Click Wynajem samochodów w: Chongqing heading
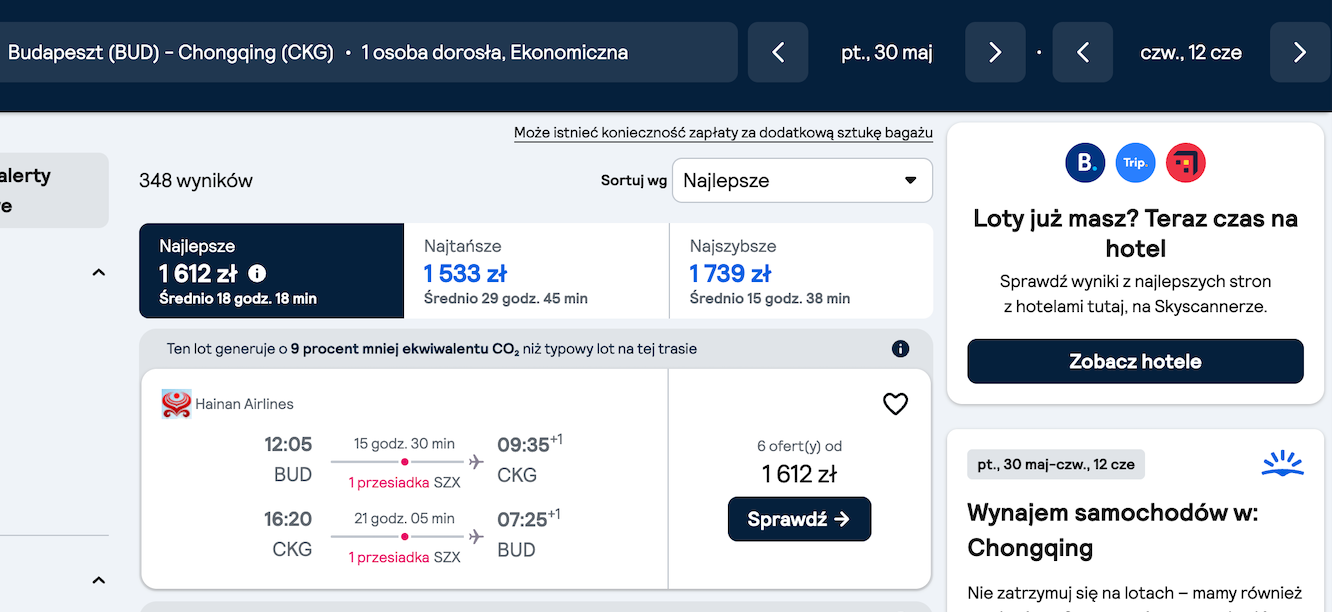This screenshot has height=612, width=1332. 1113,531
